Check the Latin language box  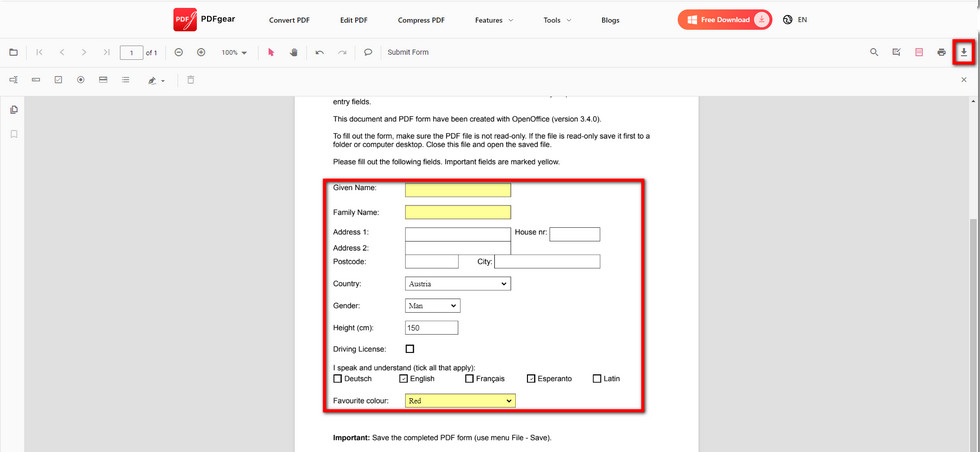(x=597, y=379)
